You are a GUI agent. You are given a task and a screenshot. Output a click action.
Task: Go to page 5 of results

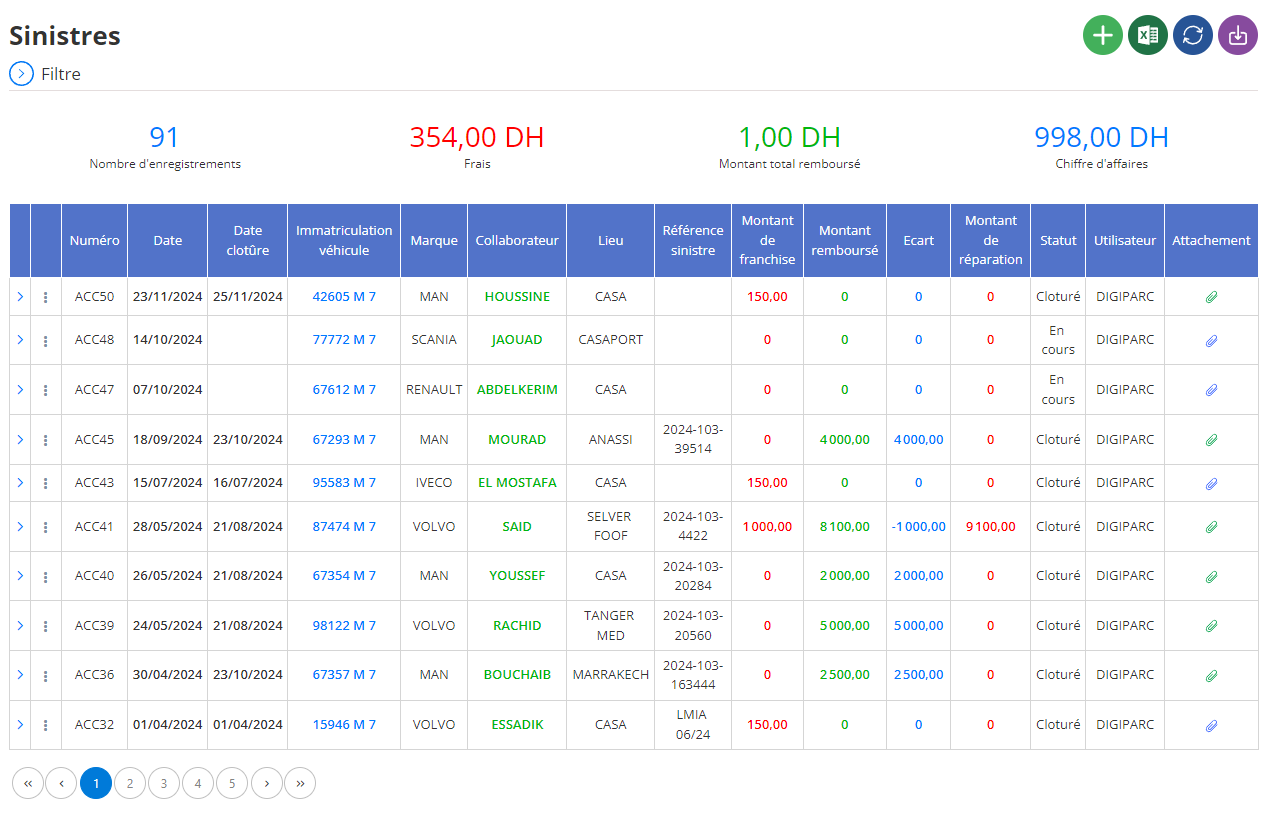(232, 783)
